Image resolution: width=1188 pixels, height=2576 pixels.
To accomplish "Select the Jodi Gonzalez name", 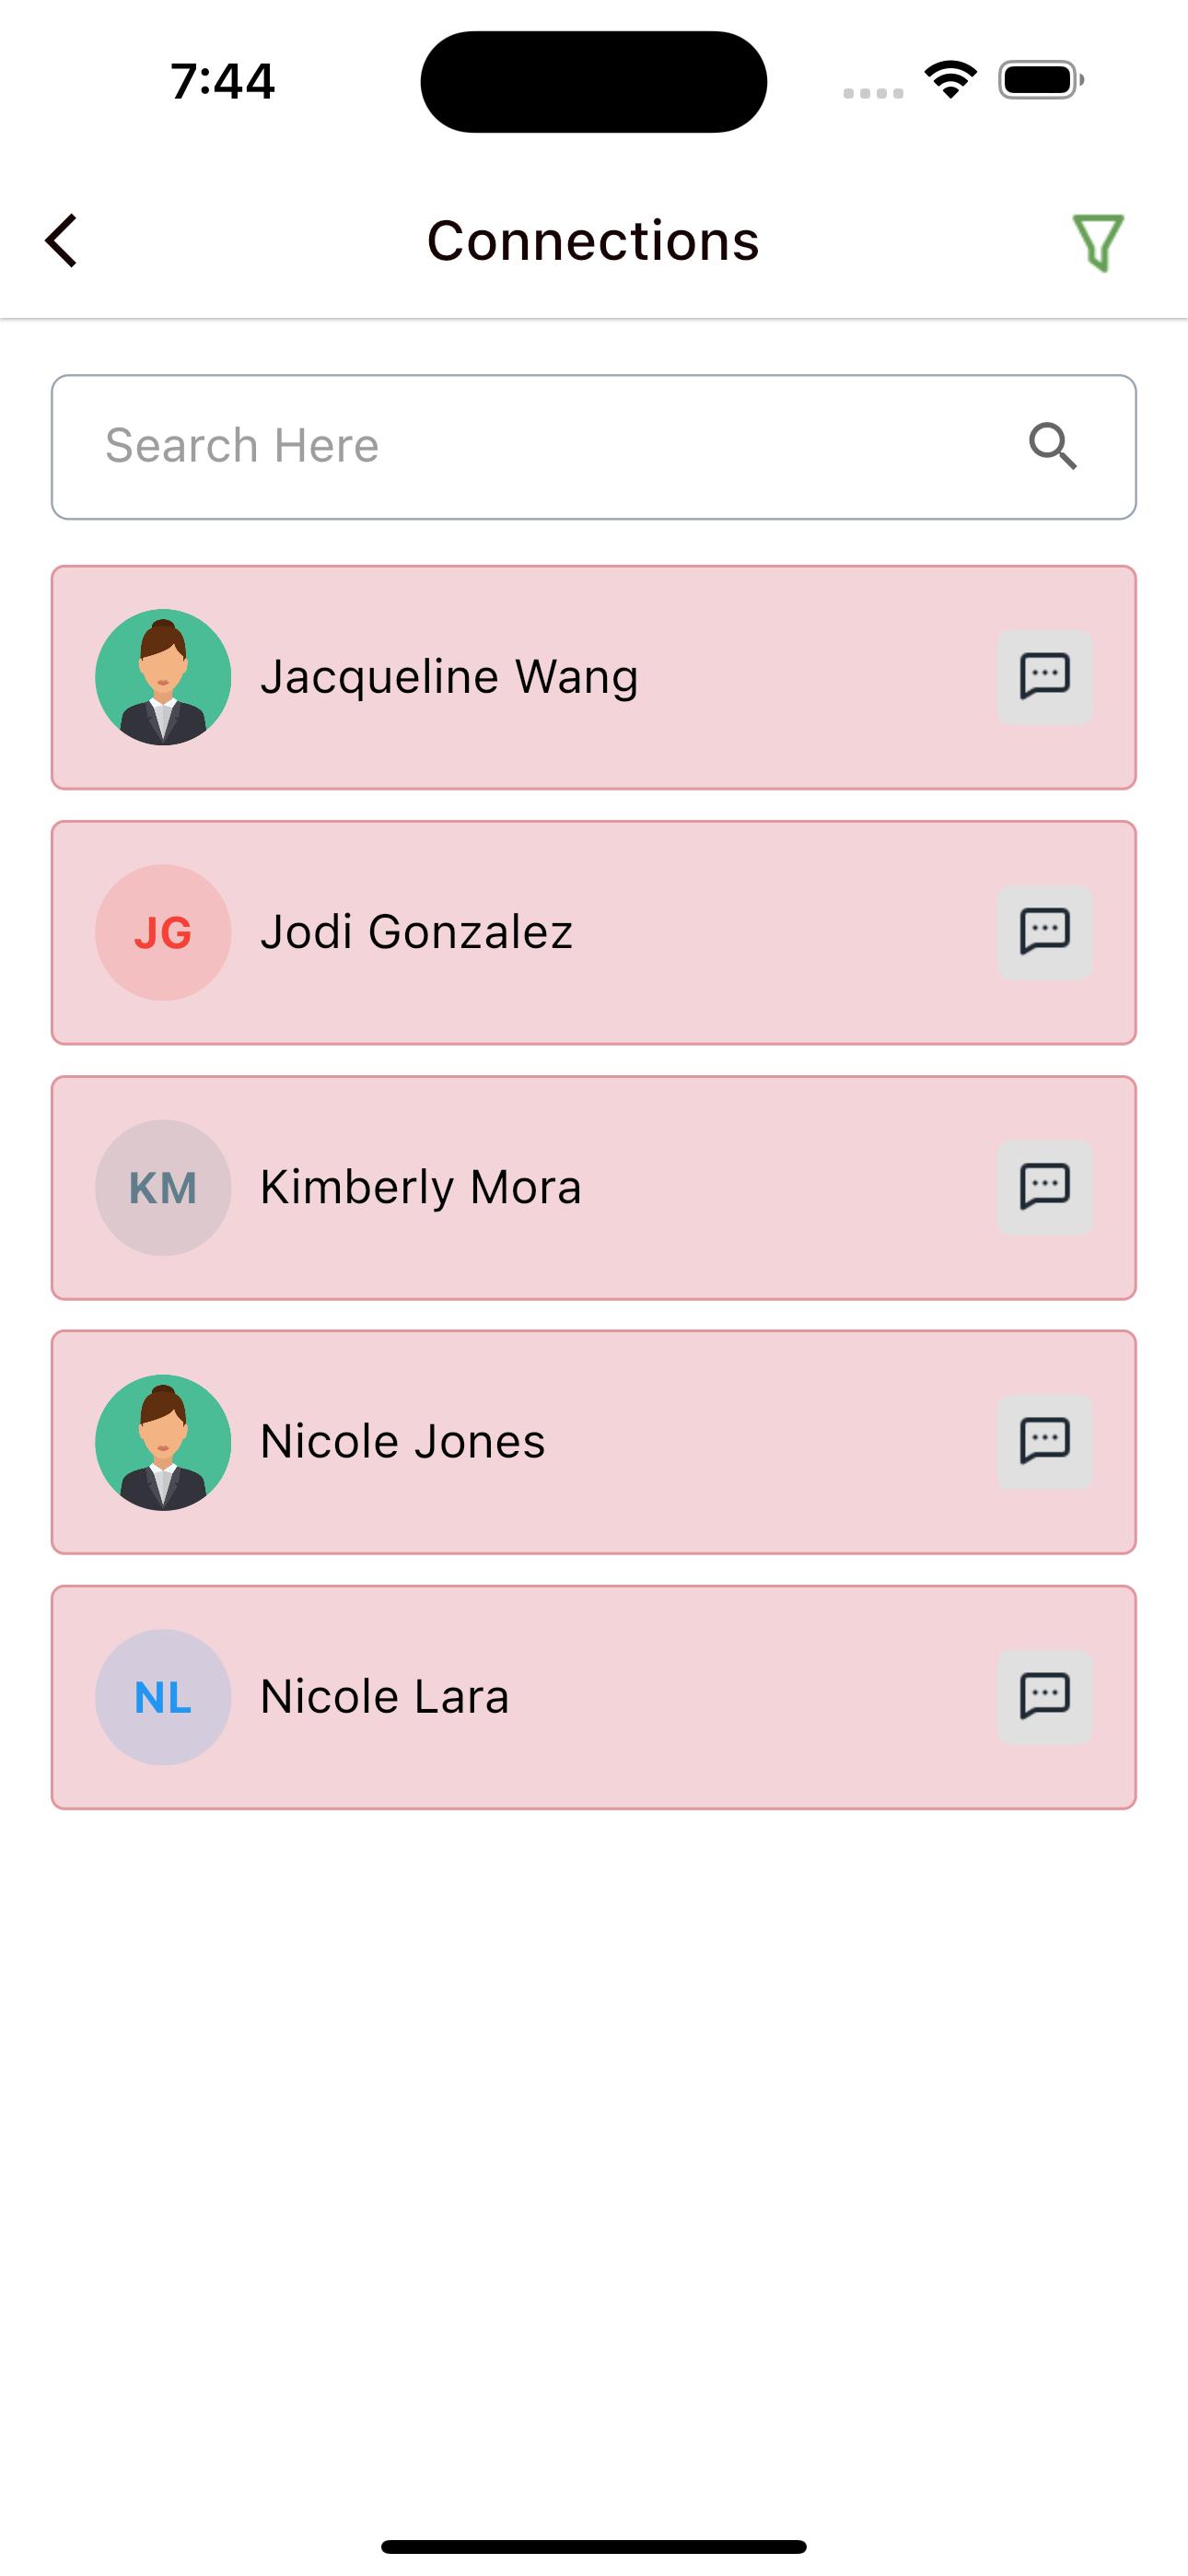I will [x=416, y=932].
